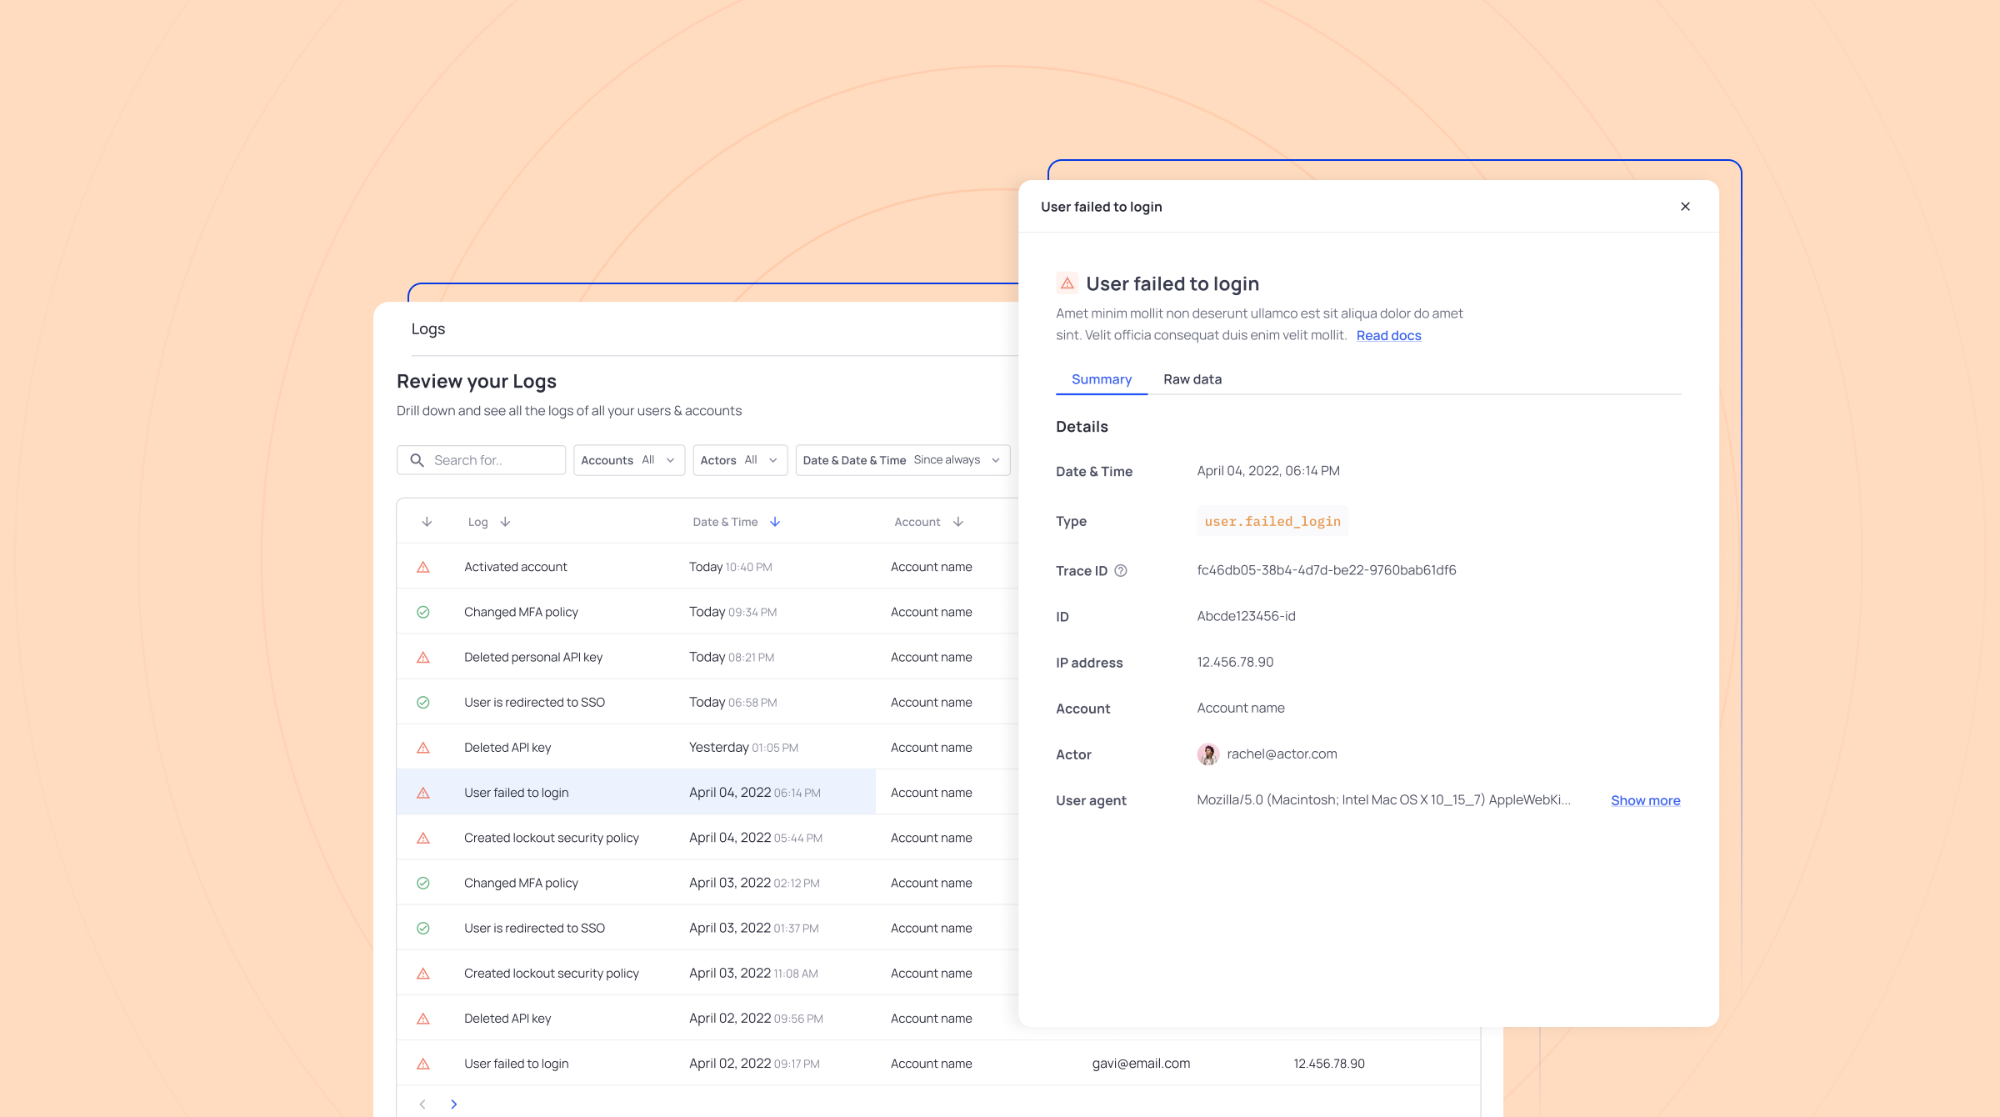Image resolution: width=2000 pixels, height=1117 pixels.
Task: Switch to the Raw data tab
Action: (1192, 379)
